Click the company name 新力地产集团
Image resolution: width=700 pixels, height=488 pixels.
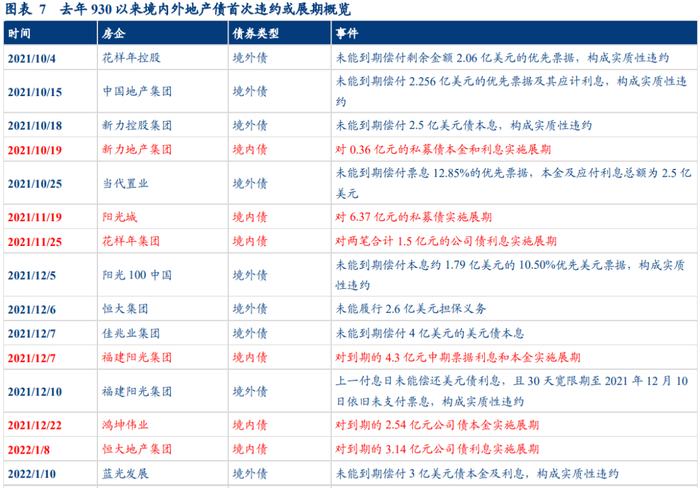137,150
